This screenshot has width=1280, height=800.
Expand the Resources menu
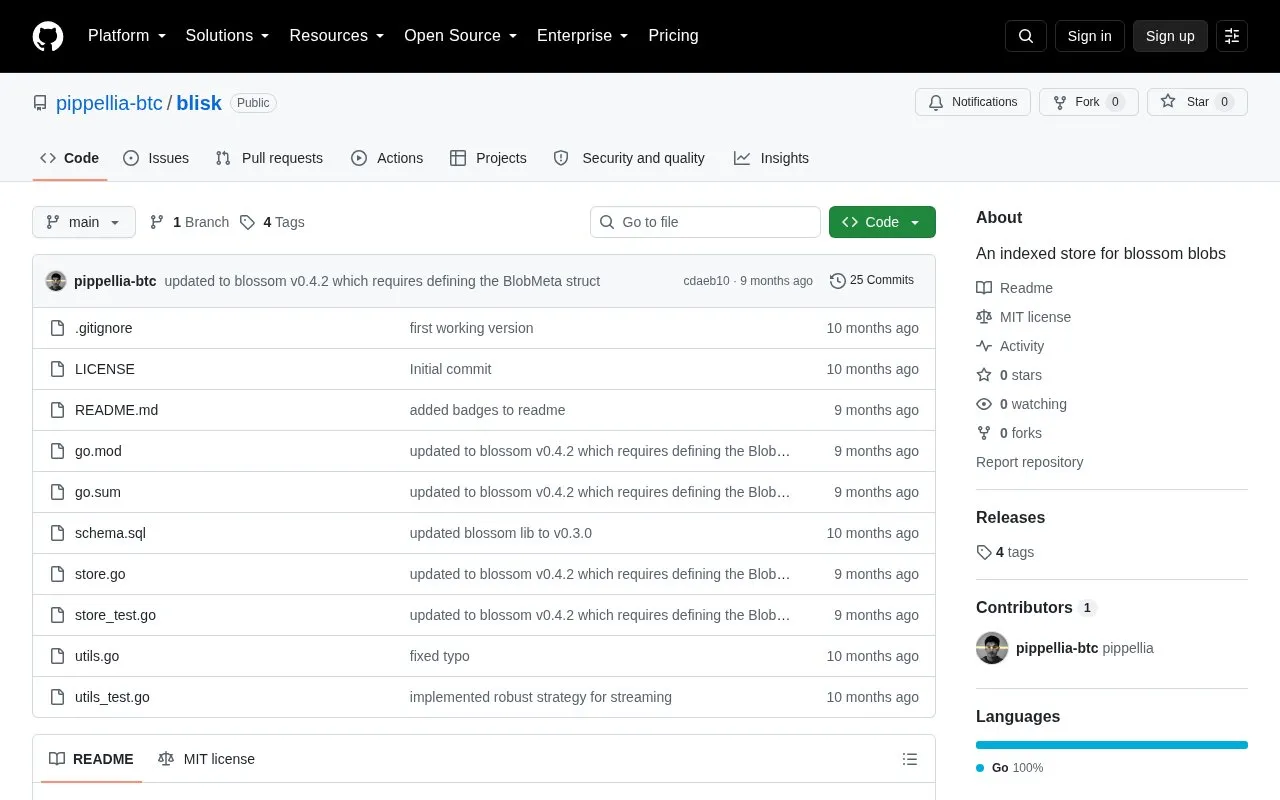click(337, 36)
